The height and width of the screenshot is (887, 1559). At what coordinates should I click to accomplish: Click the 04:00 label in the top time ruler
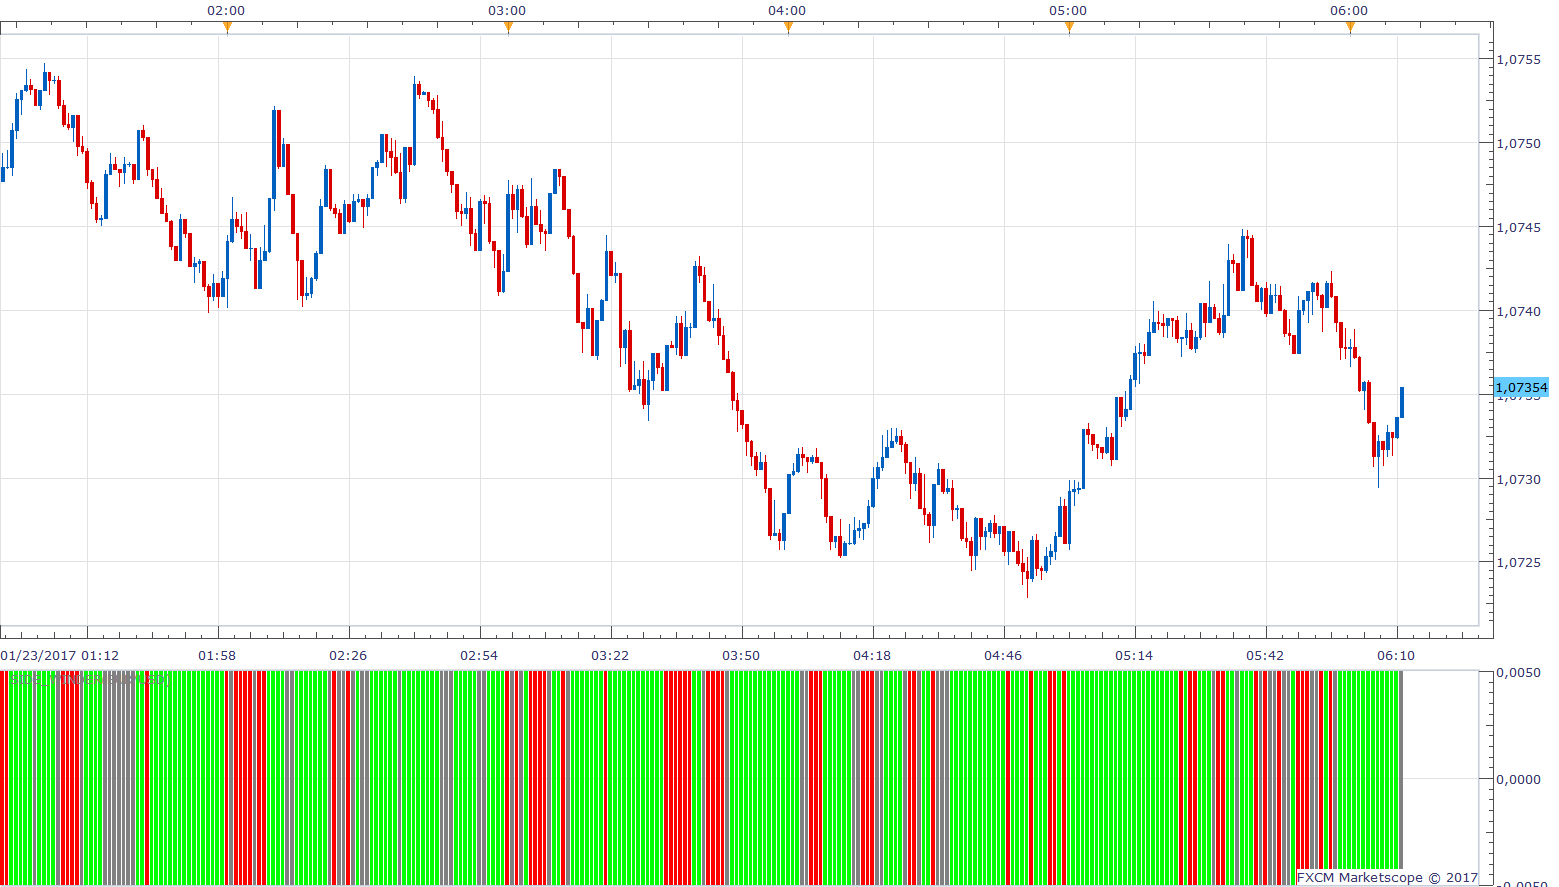(787, 10)
